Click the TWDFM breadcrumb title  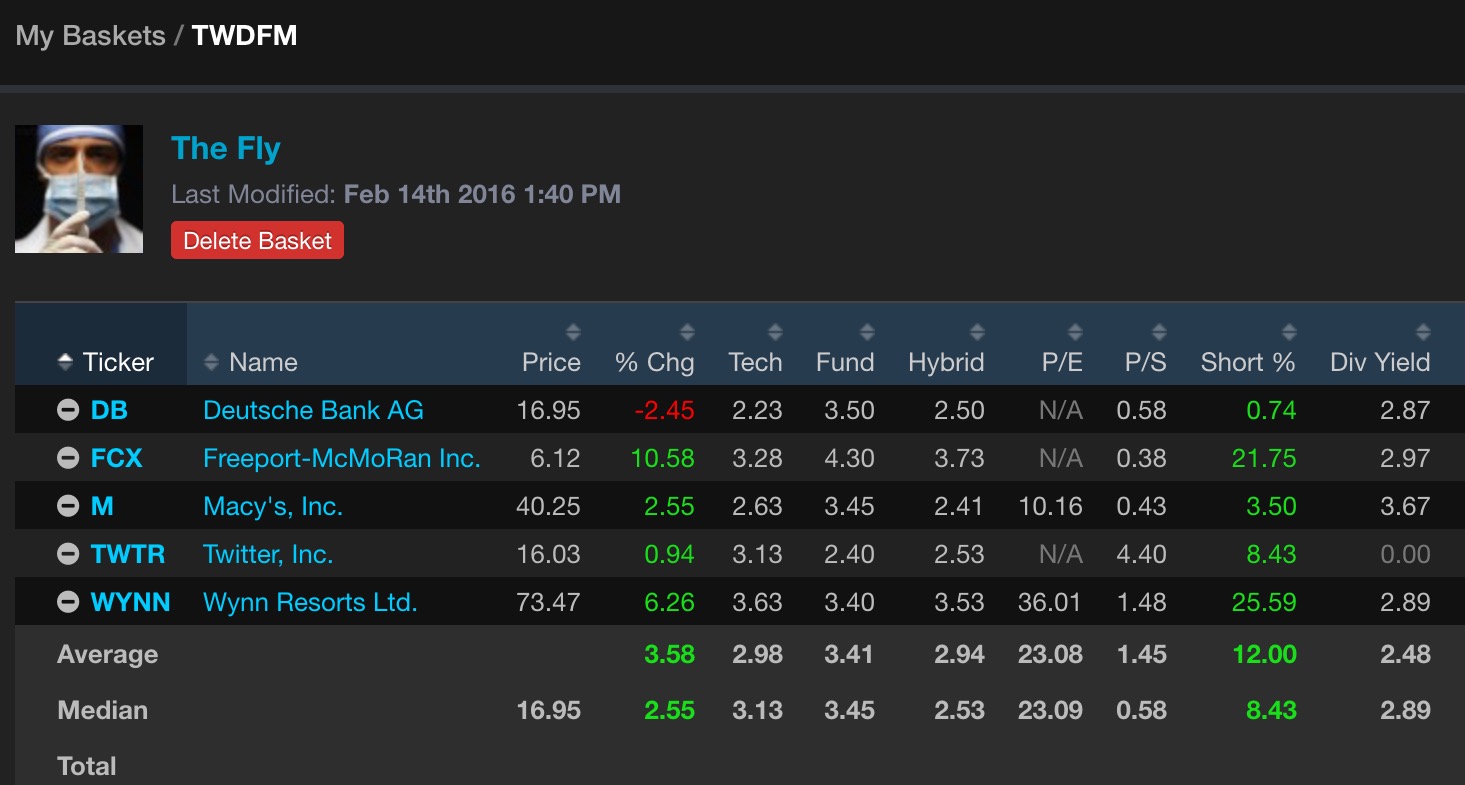245,36
